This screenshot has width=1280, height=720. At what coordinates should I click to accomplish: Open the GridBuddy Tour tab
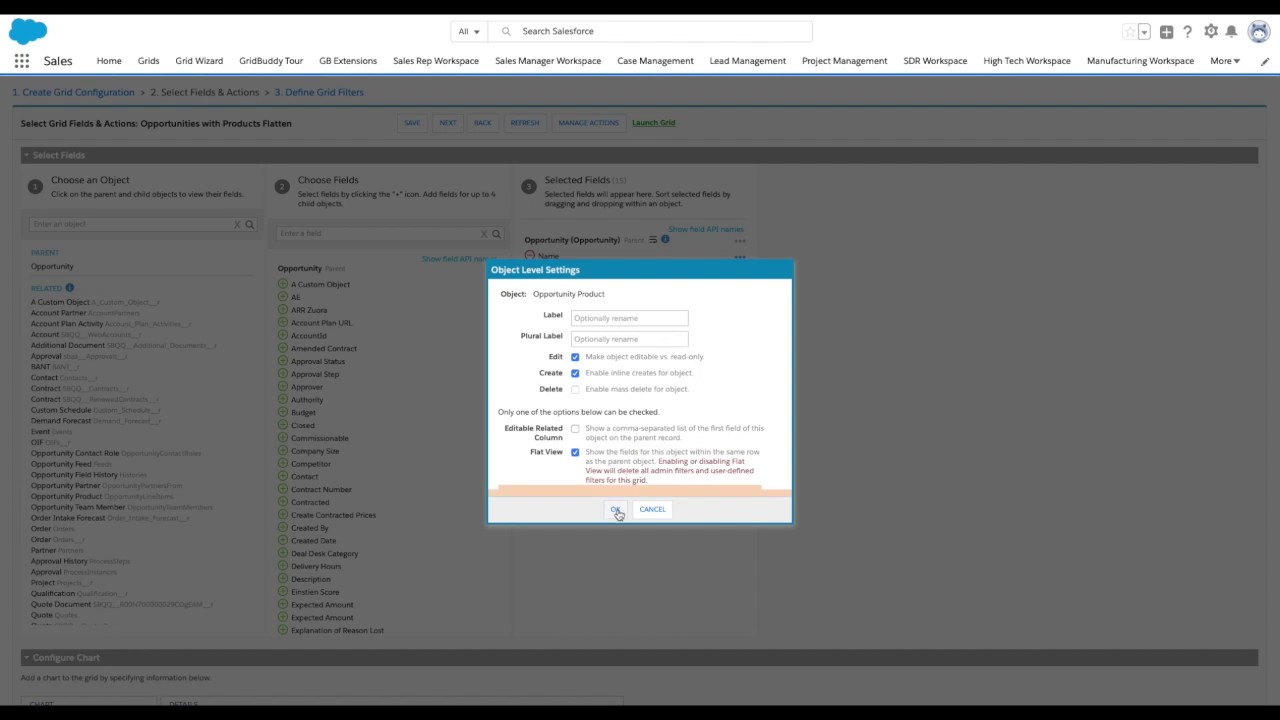[271, 61]
